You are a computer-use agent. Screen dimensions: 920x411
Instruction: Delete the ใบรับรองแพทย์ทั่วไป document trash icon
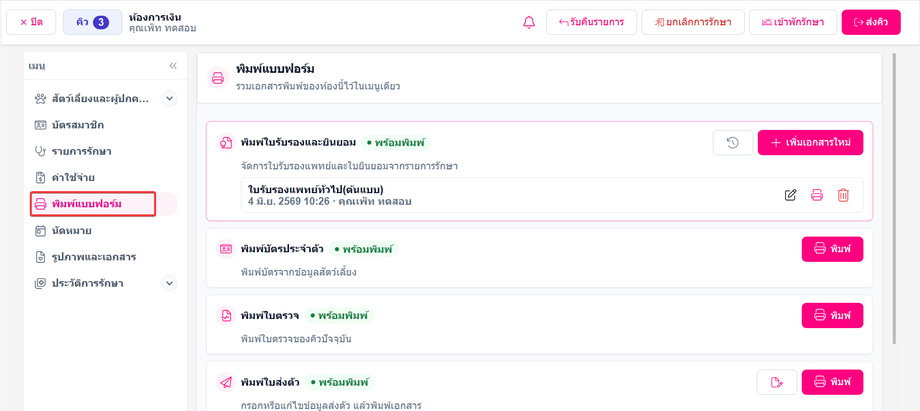coord(843,195)
